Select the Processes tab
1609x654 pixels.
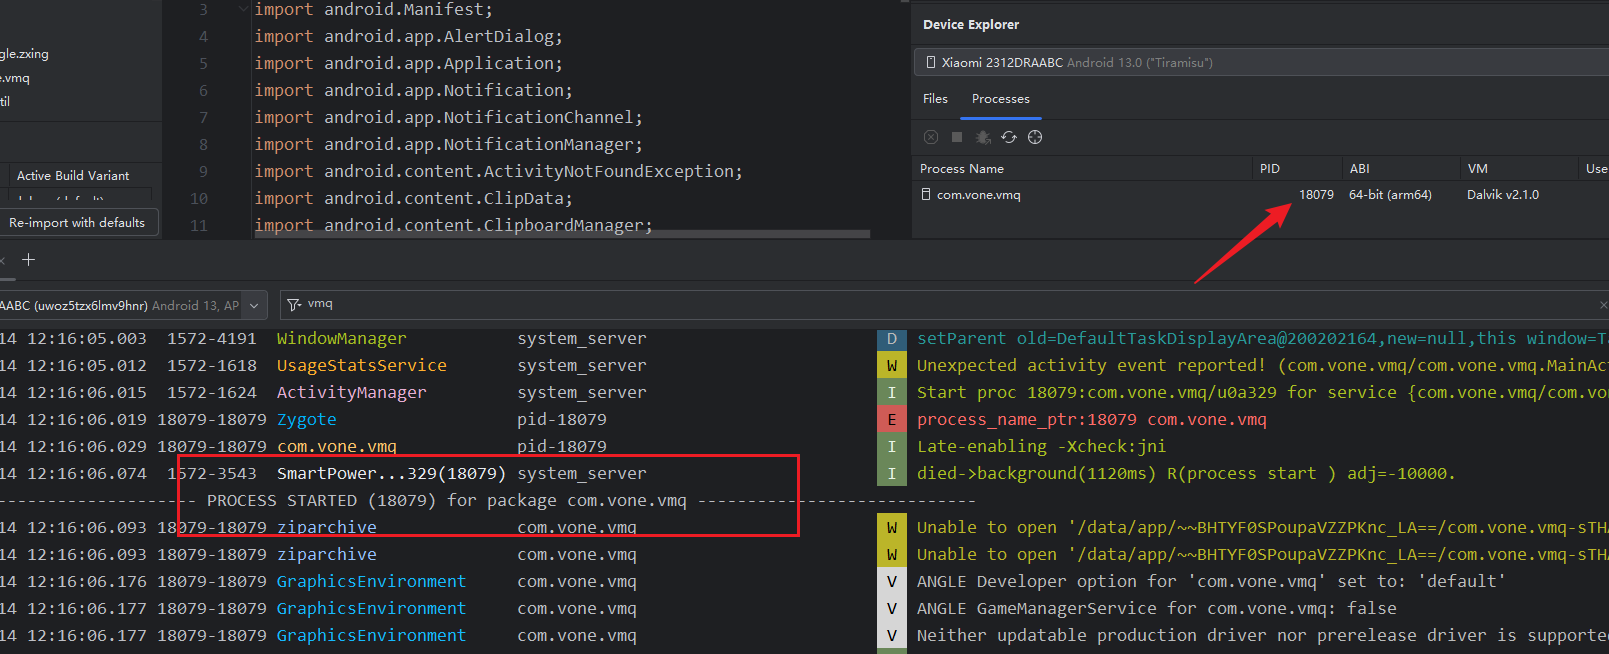[x=1000, y=99]
